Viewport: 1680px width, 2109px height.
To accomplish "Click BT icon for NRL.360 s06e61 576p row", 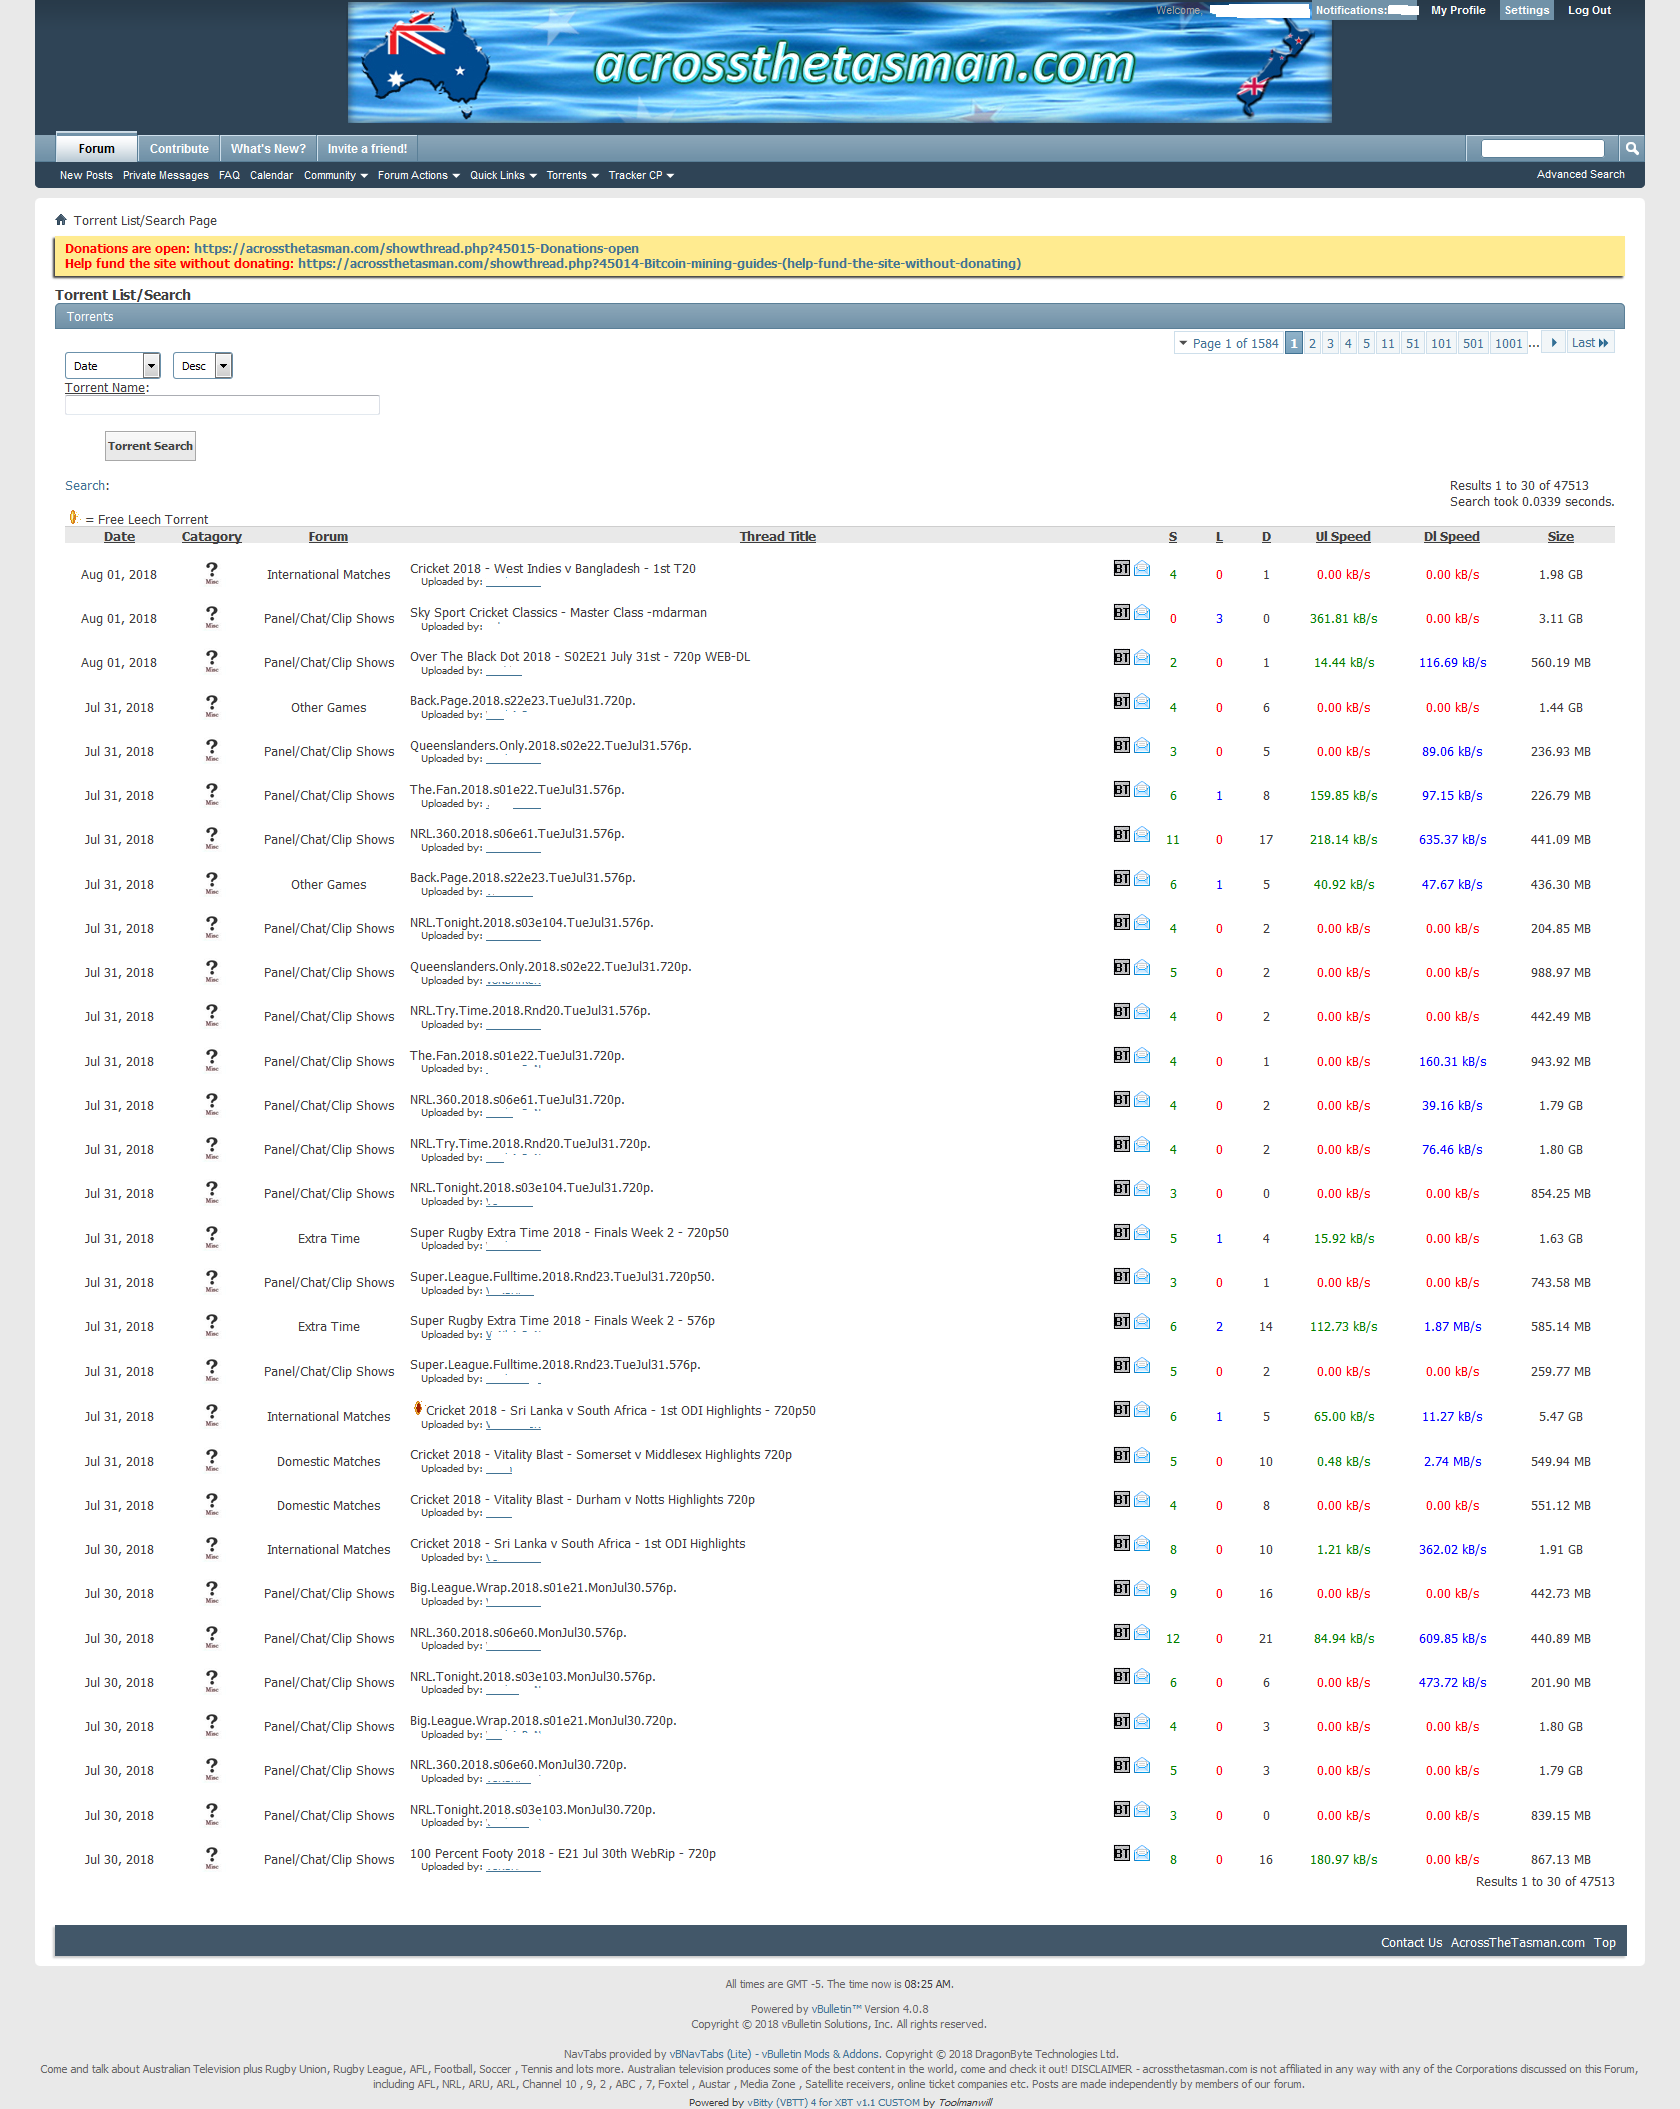I will 1121,834.
